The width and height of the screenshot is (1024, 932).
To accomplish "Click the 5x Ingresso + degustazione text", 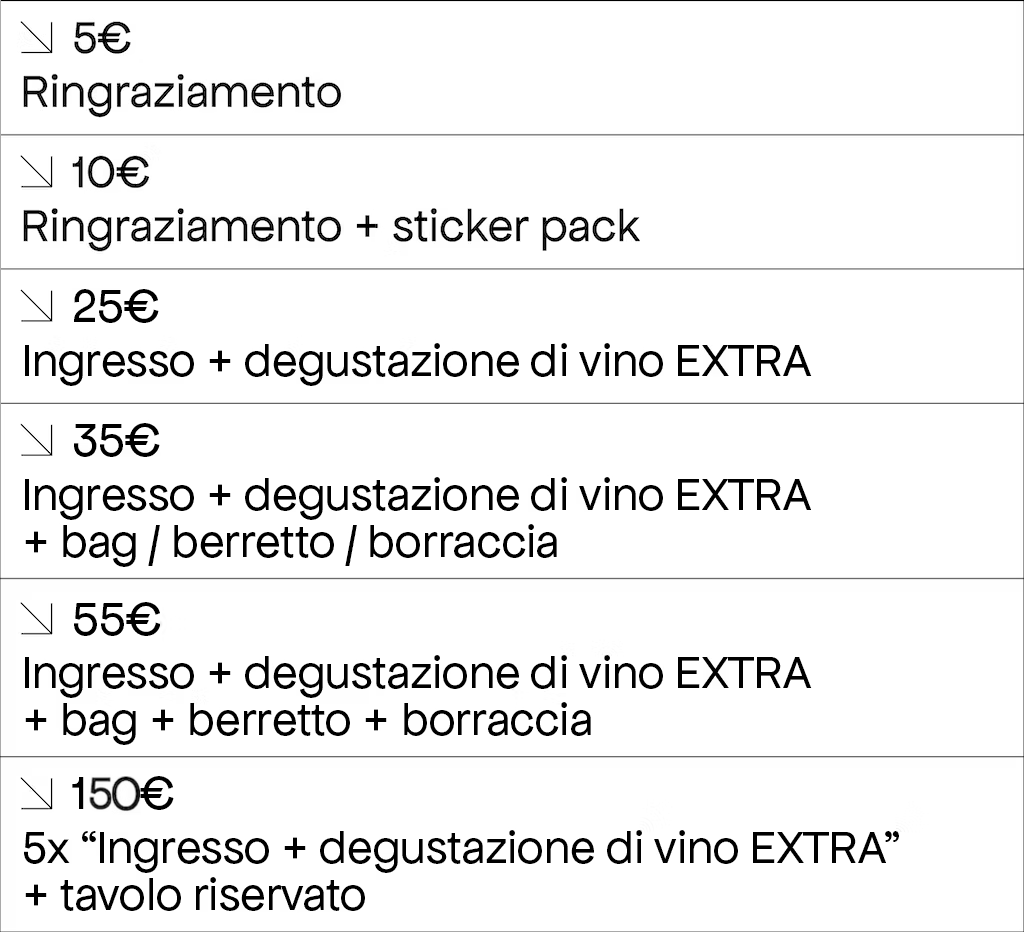I will pyautogui.click(x=461, y=848).
